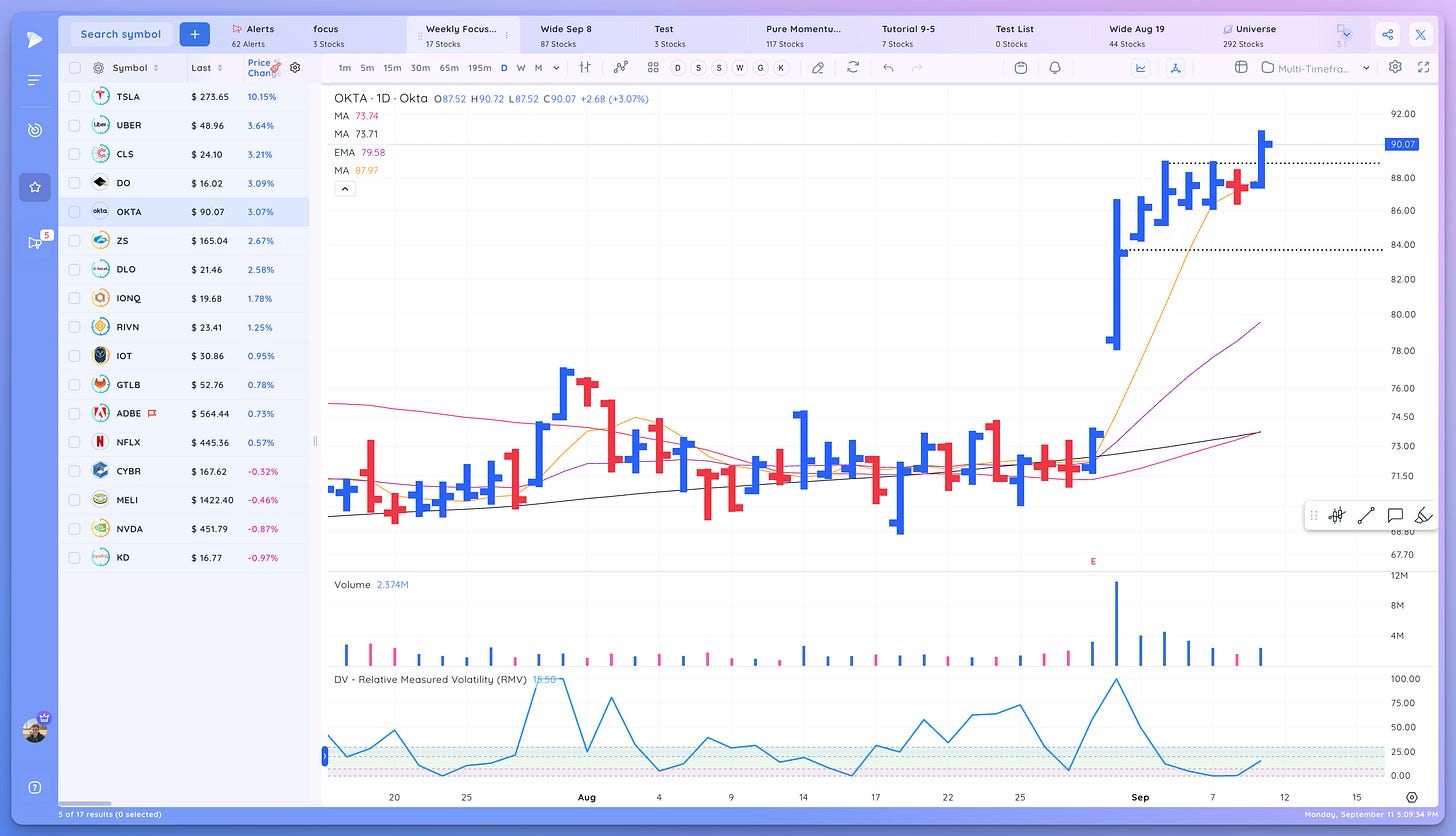Click the fullscreen expand icon
This screenshot has width=1456, height=836.
(x=1424, y=67)
